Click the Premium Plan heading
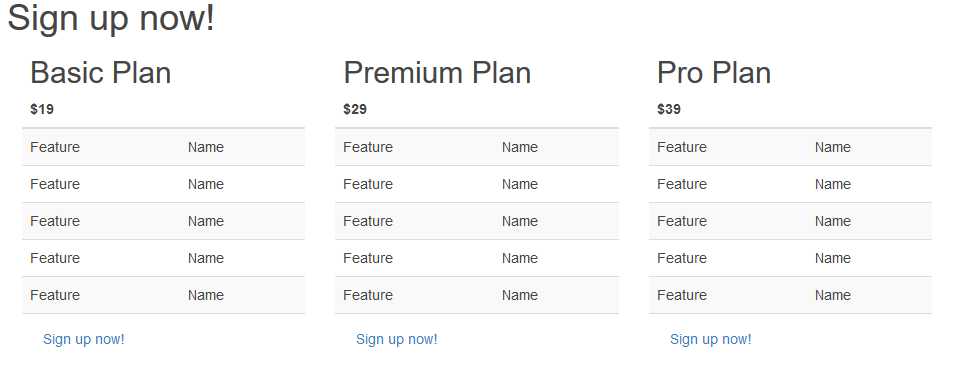 coord(437,73)
